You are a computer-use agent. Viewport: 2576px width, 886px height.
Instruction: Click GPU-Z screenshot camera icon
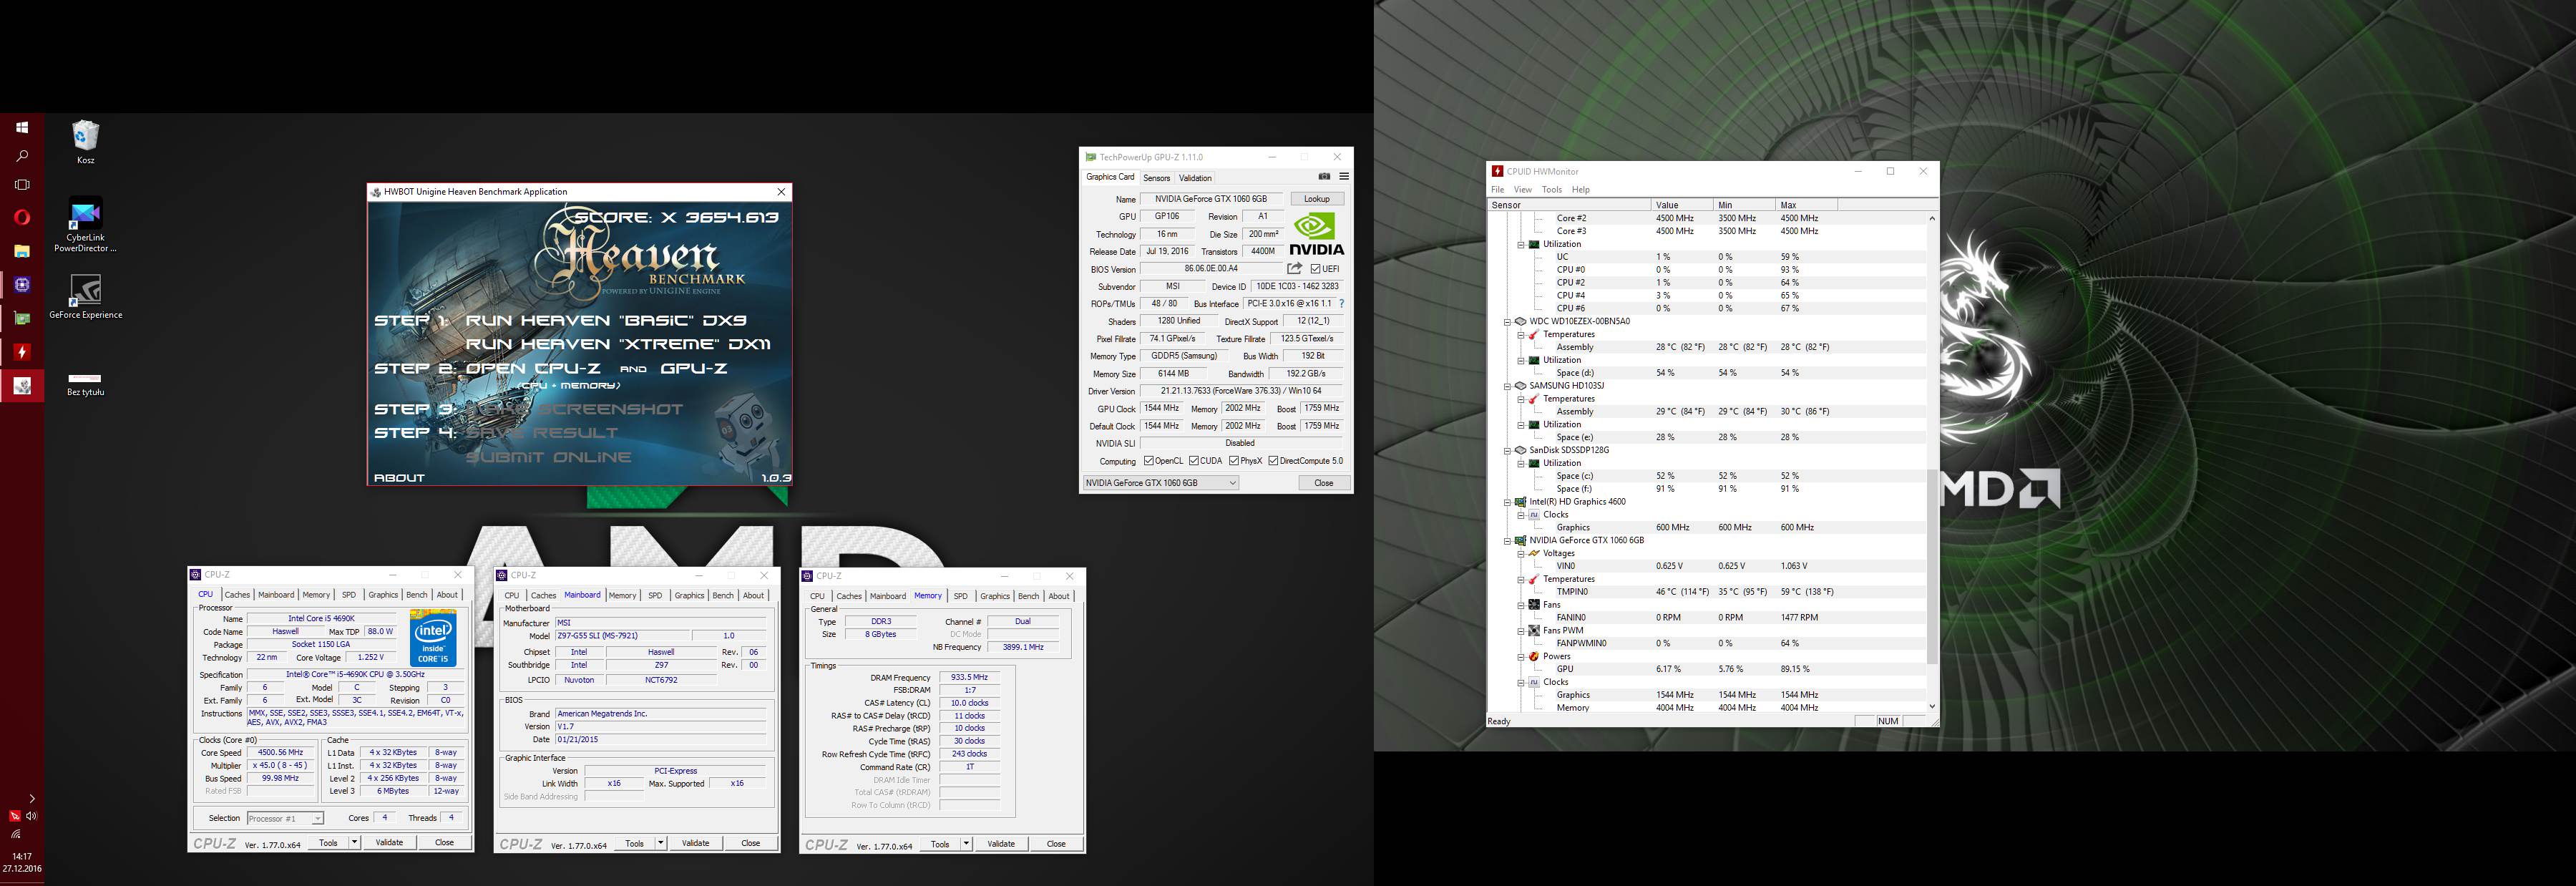[x=1324, y=177]
